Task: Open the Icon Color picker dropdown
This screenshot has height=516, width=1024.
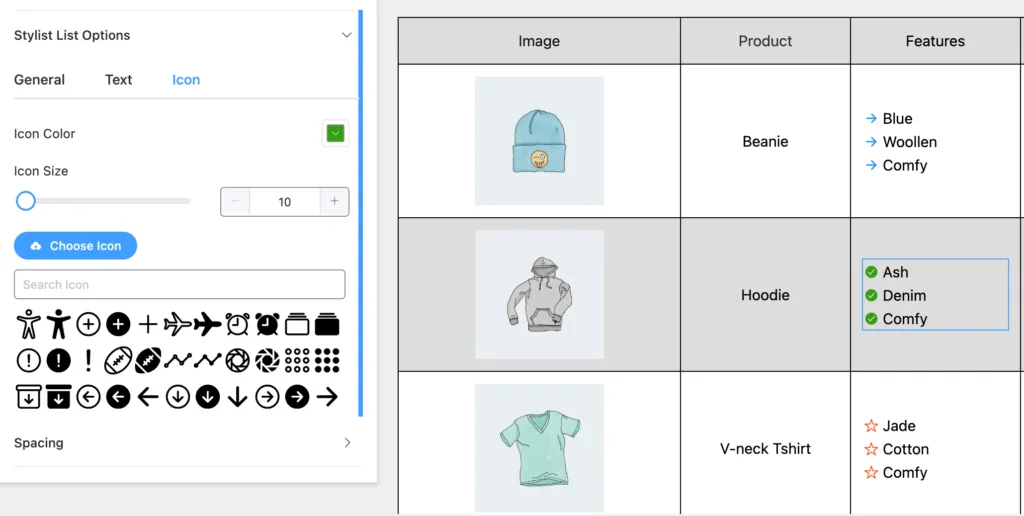Action: click(x=336, y=133)
